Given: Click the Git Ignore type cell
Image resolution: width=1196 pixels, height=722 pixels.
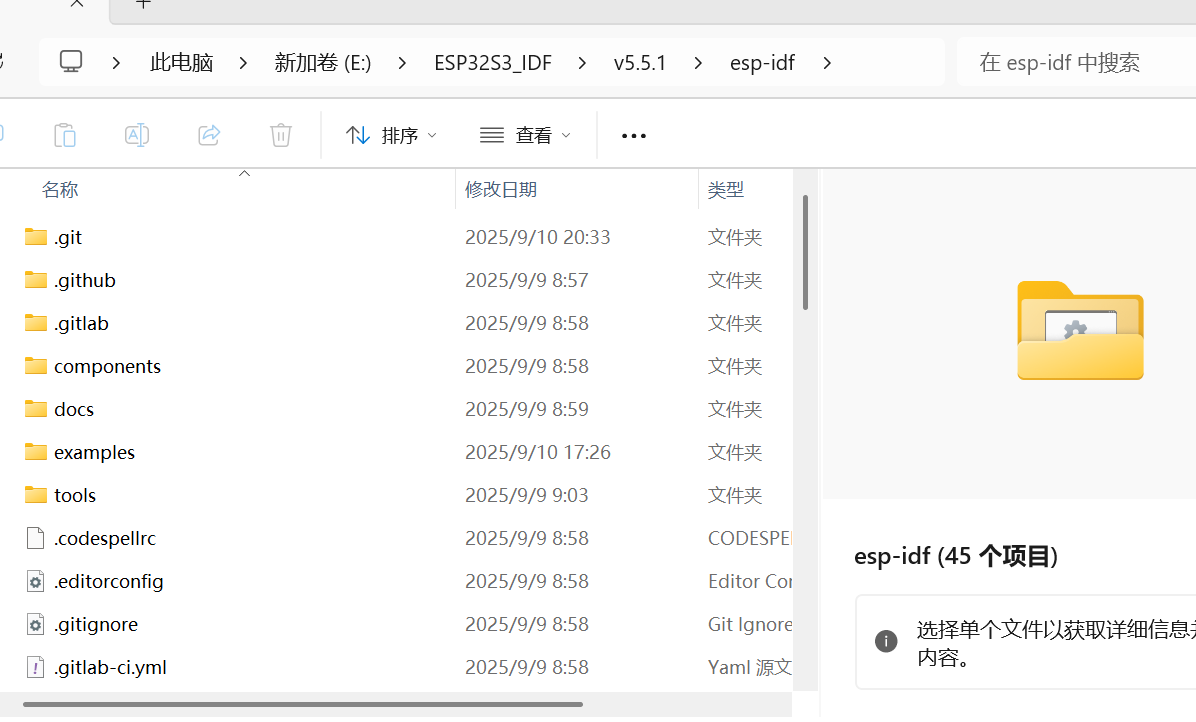Looking at the screenshot, I should click(750, 624).
